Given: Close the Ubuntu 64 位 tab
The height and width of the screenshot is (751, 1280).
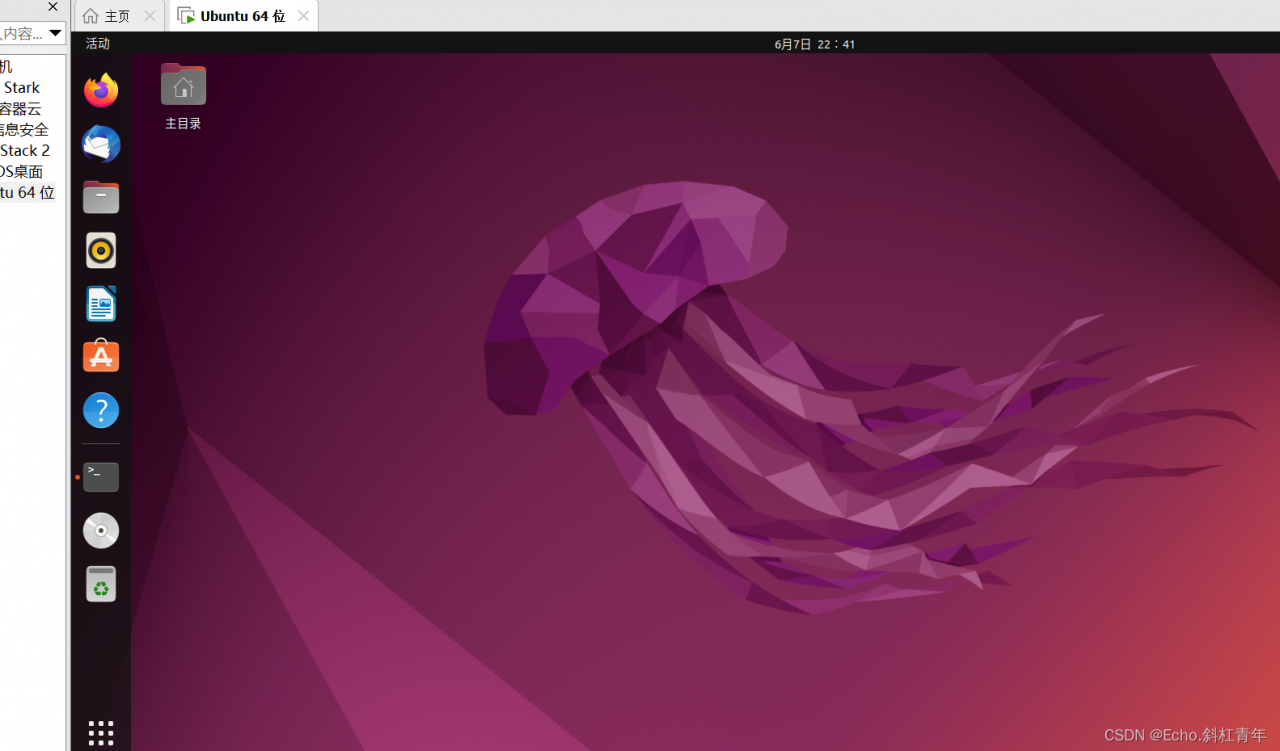Looking at the screenshot, I should [303, 16].
